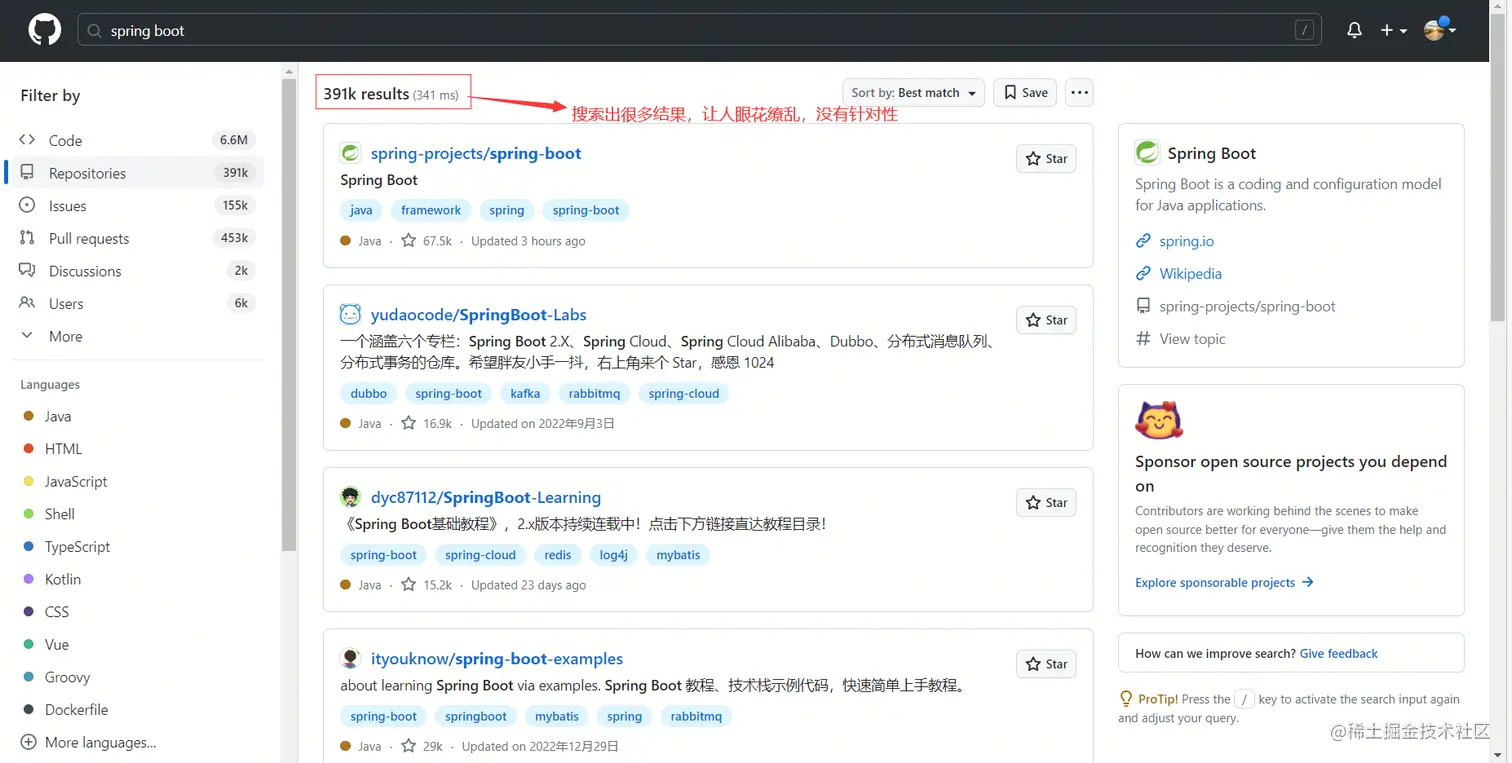
Task: Open dyc87112/SpringBoot-Learning repository
Action: 486,497
